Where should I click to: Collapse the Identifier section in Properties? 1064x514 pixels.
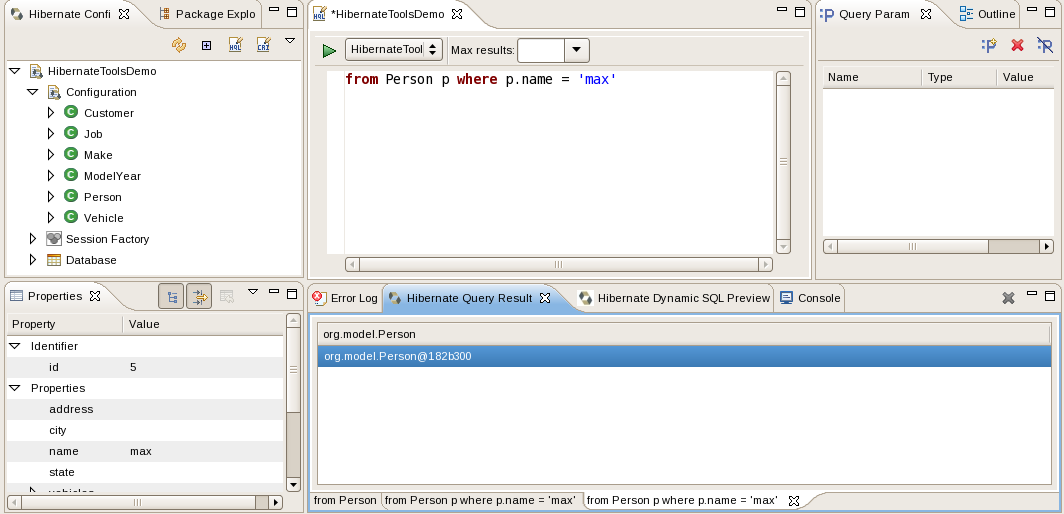[15, 346]
